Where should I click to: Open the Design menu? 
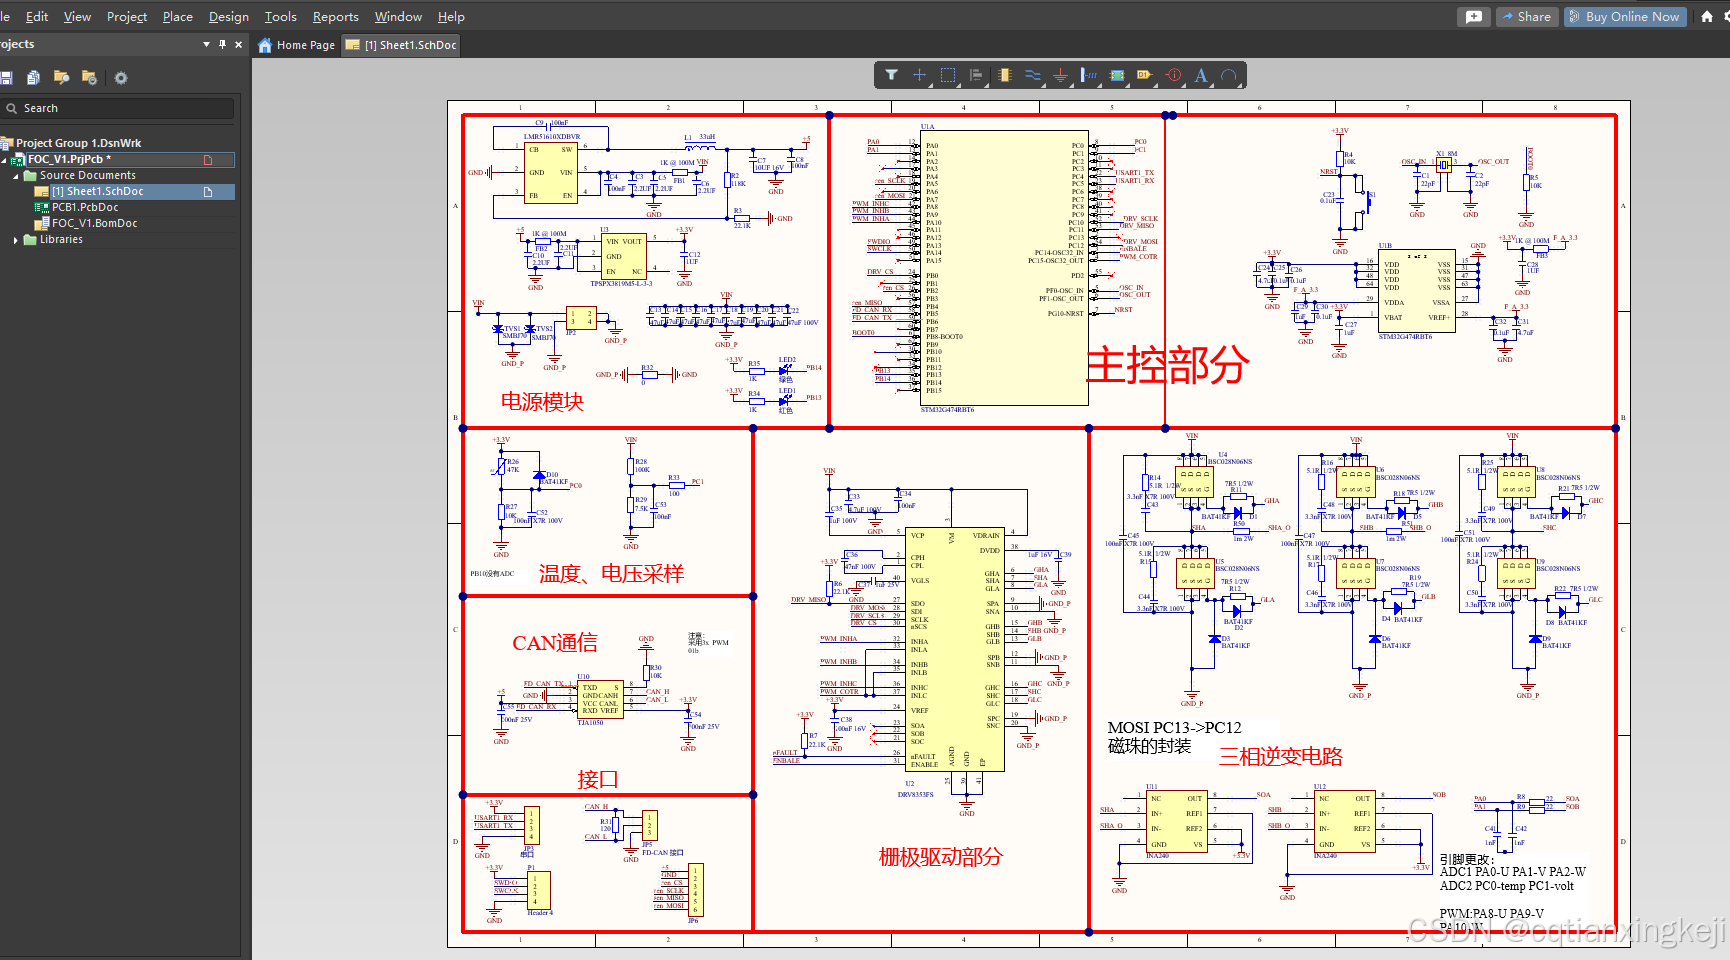228,17
